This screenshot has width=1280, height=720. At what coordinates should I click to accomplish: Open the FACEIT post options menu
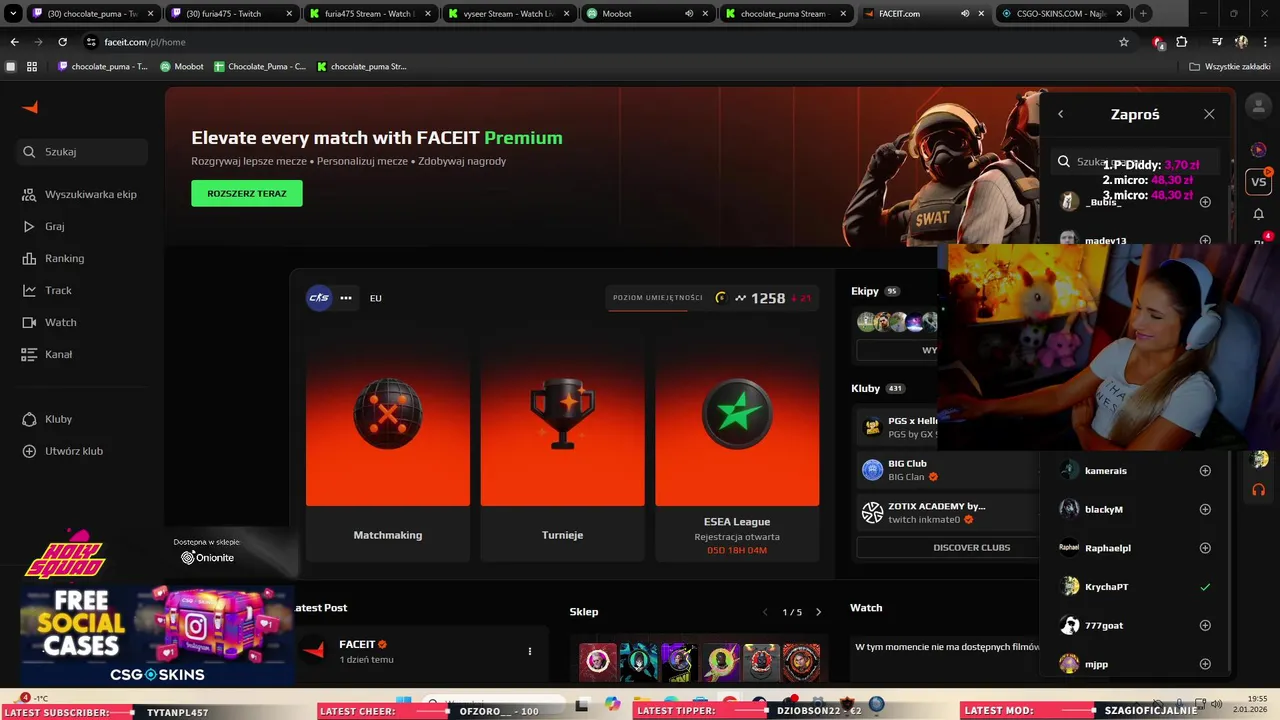point(530,651)
